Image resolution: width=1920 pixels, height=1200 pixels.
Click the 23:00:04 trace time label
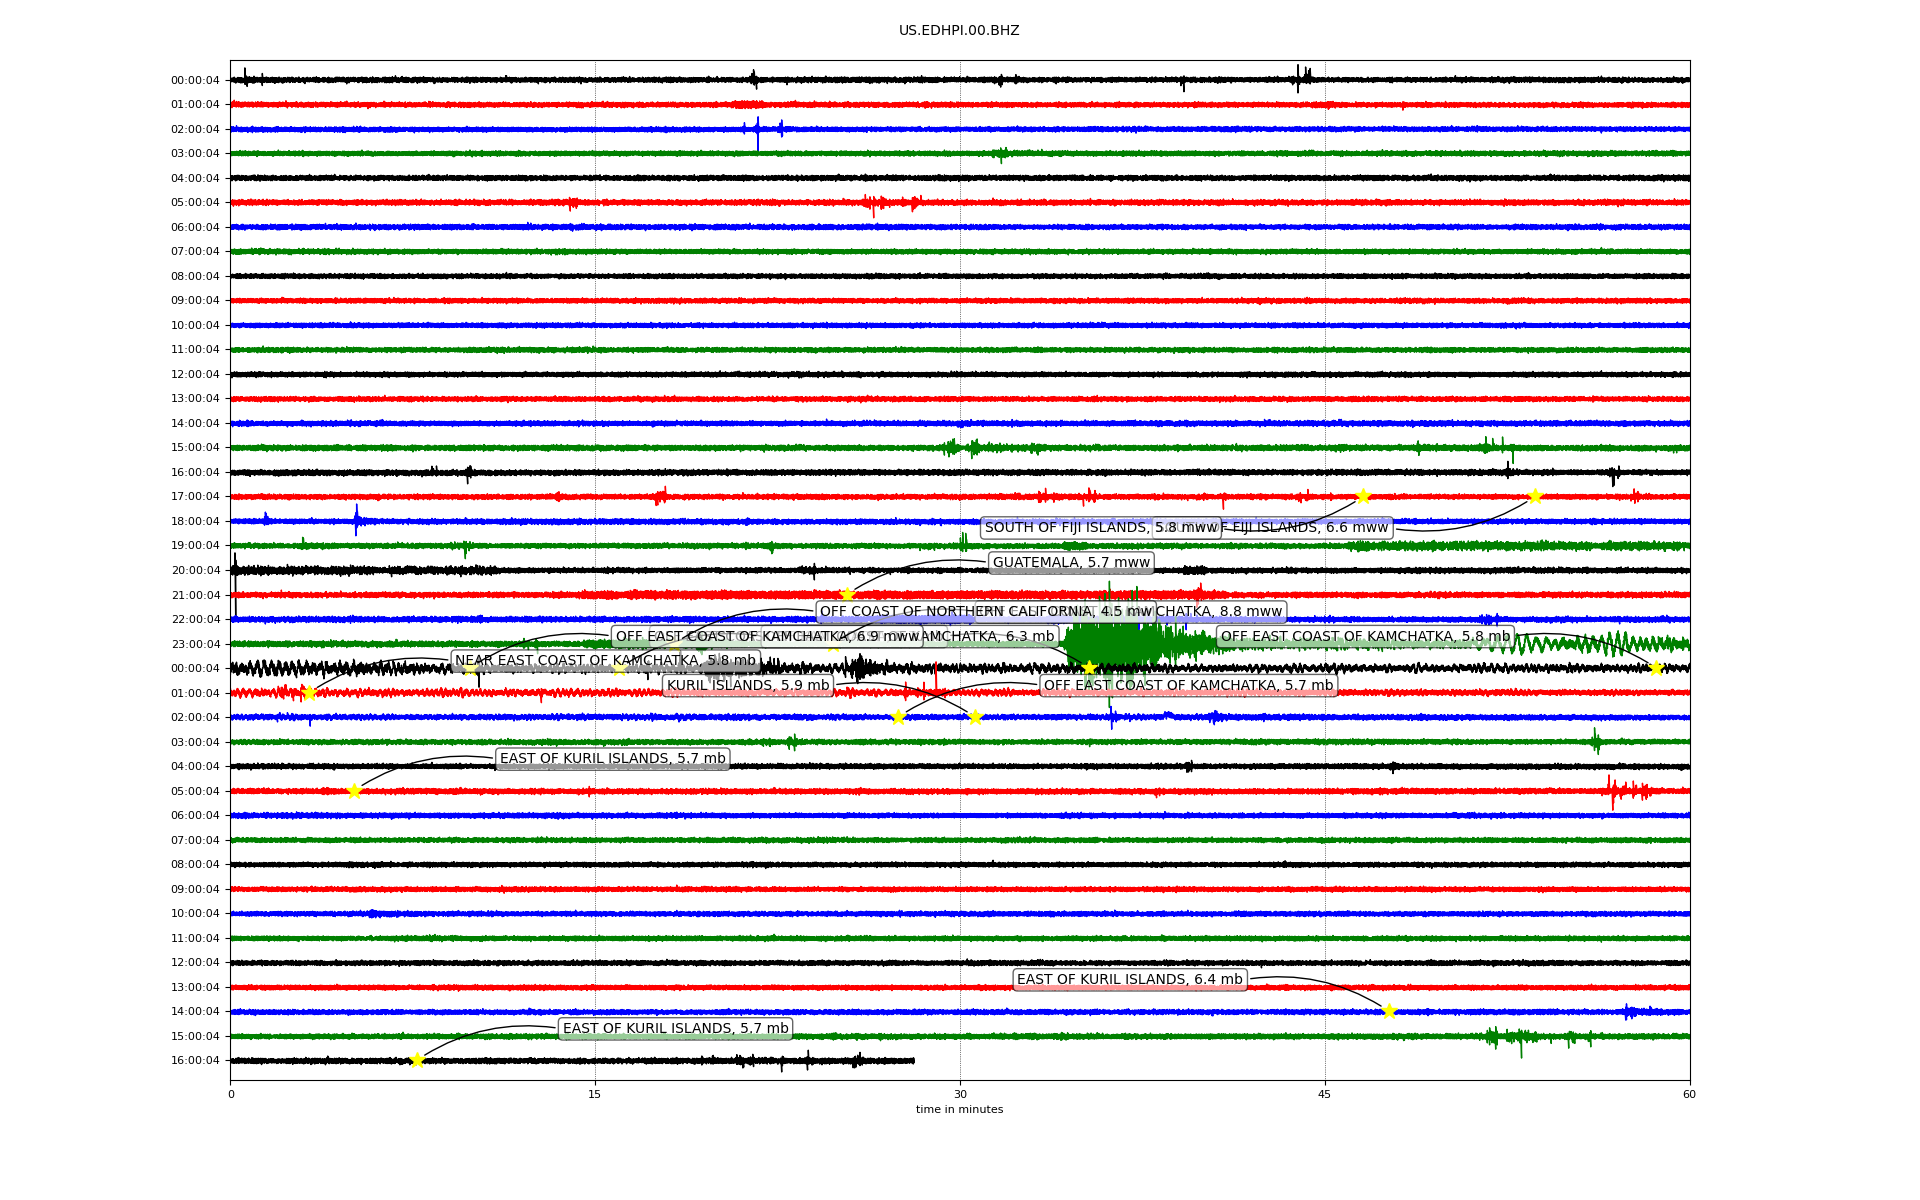point(195,645)
